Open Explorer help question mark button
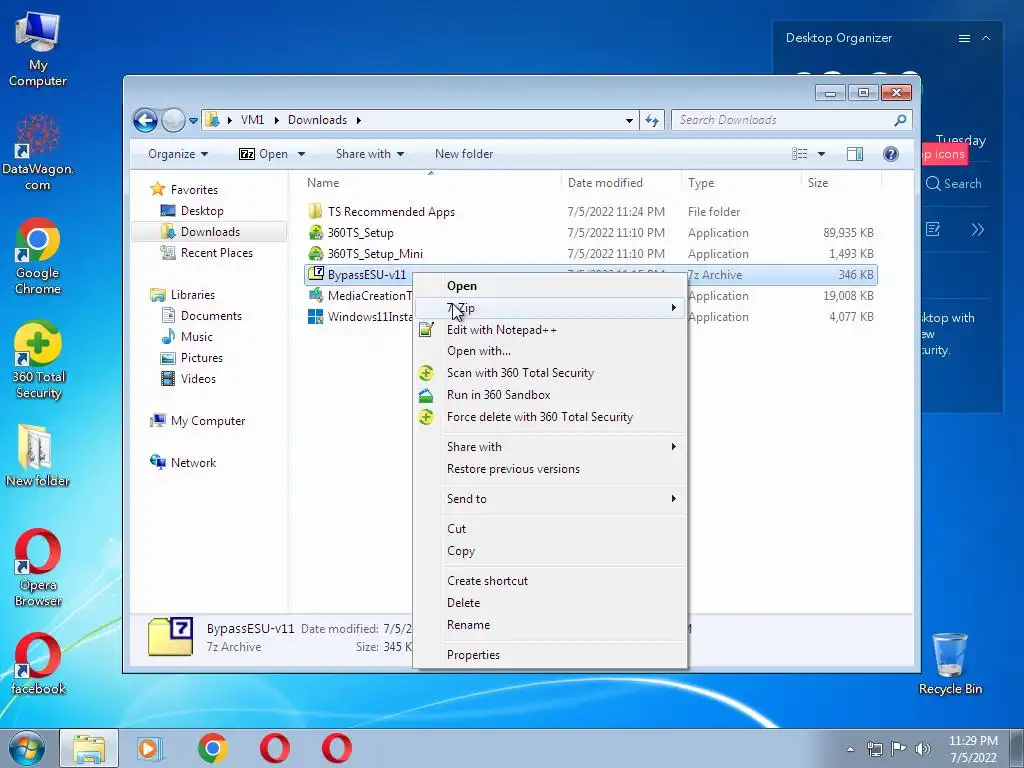1024x768 pixels. click(x=891, y=154)
